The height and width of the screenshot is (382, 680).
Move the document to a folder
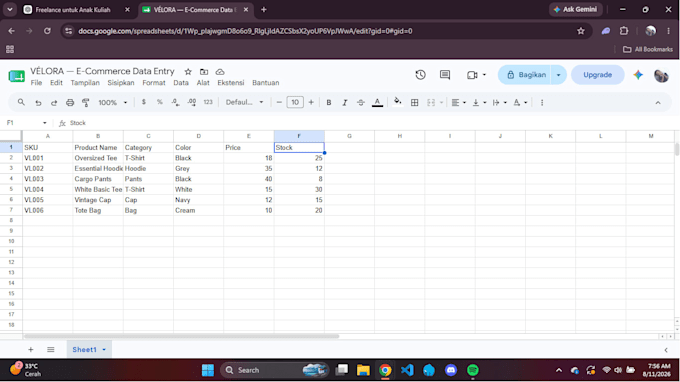(x=204, y=72)
